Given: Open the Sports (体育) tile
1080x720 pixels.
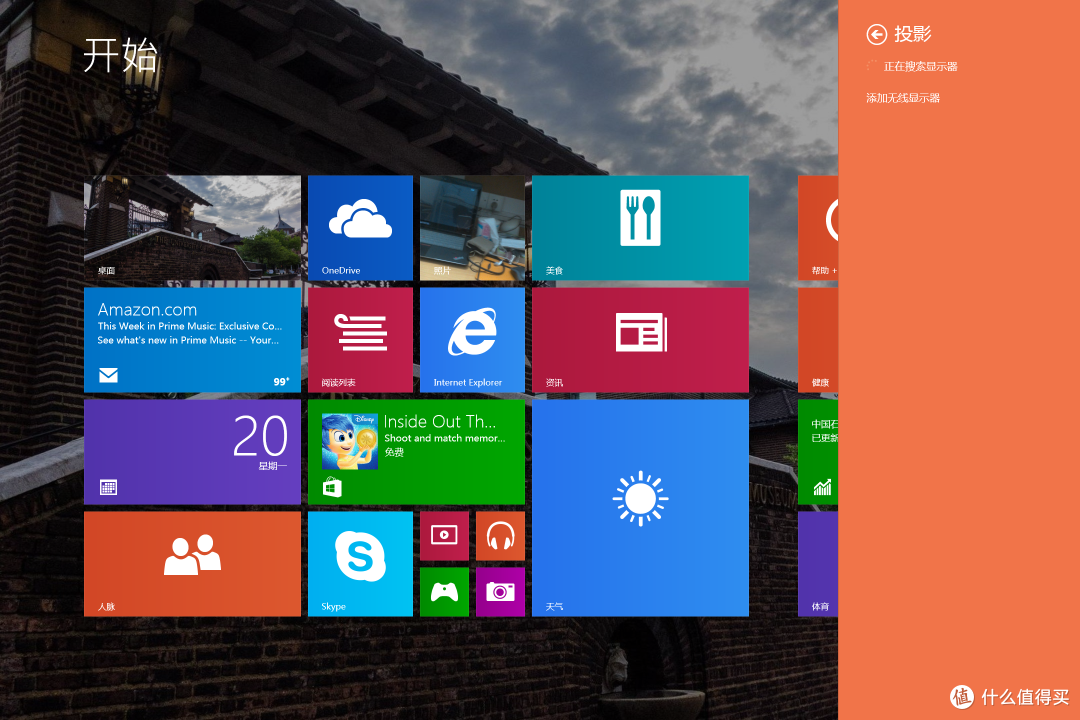Looking at the screenshot, I should click(818, 564).
